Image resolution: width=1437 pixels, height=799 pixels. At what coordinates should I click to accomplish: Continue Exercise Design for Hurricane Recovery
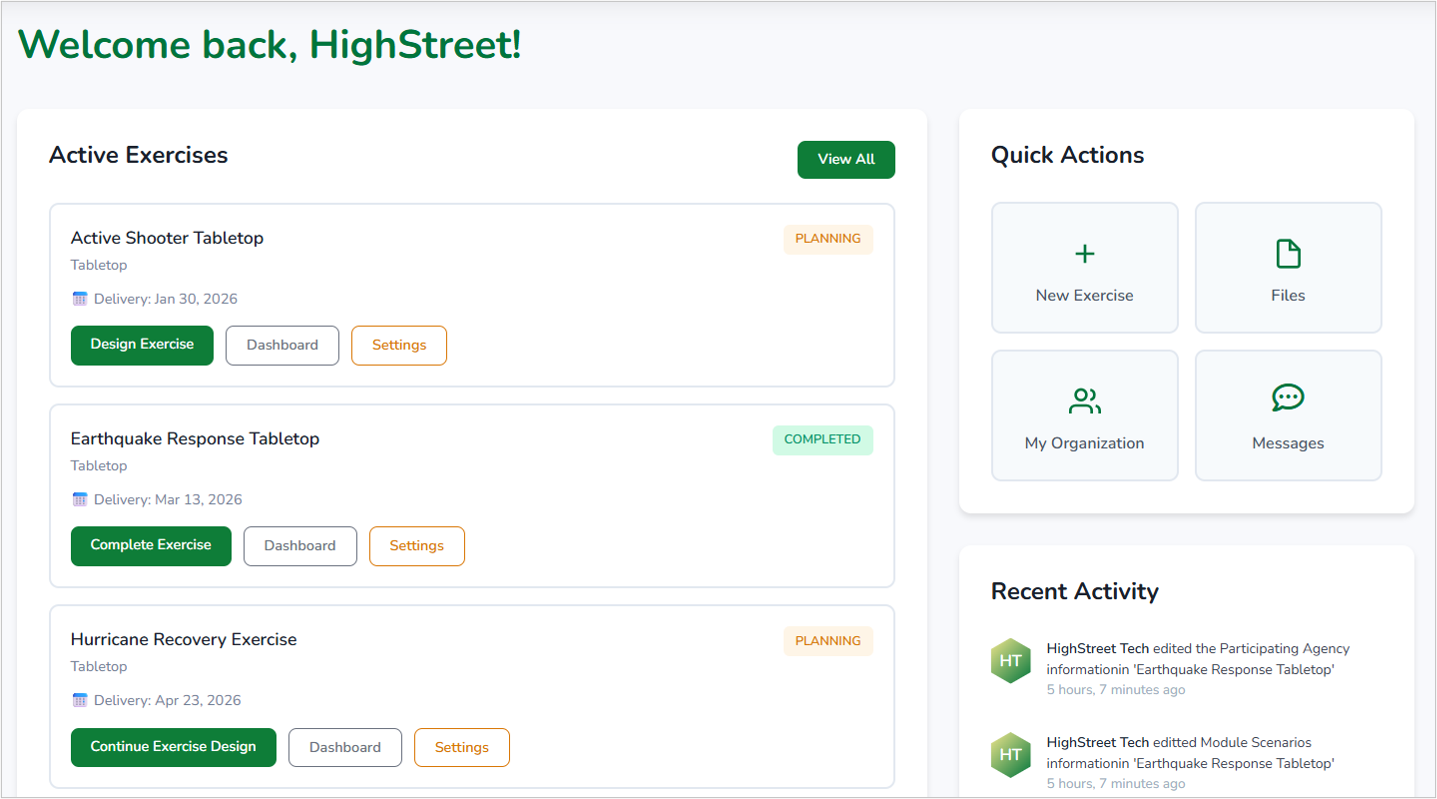[173, 747]
